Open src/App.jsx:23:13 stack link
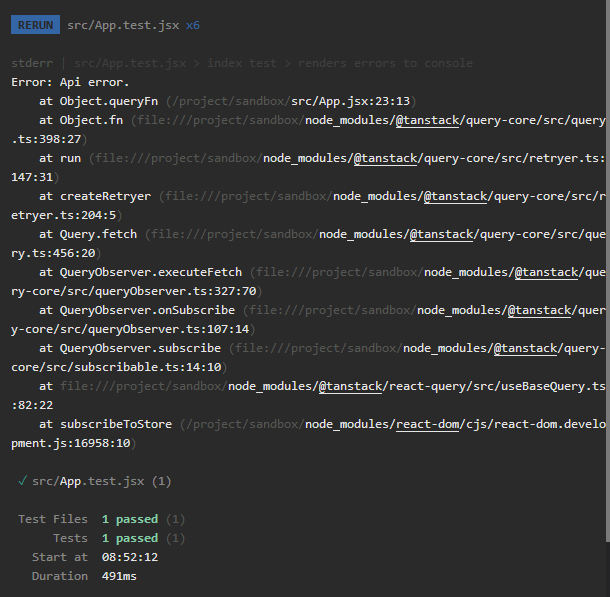 point(350,101)
